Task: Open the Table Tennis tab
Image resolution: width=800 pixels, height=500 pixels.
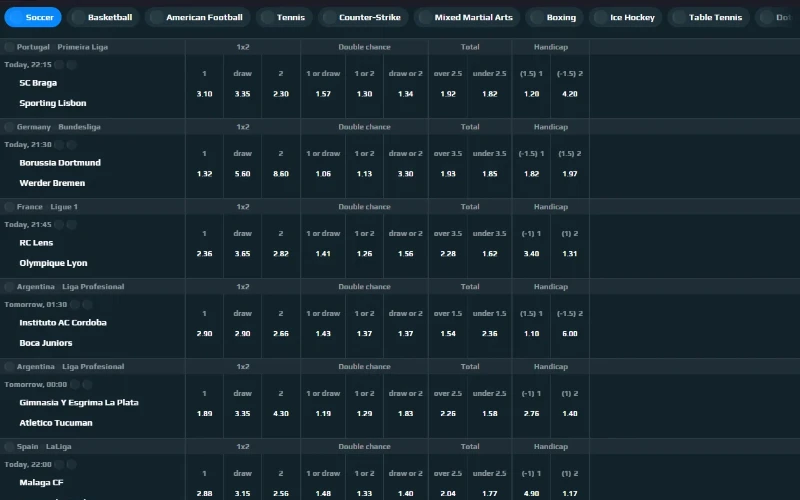Action: (x=708, y=17)
